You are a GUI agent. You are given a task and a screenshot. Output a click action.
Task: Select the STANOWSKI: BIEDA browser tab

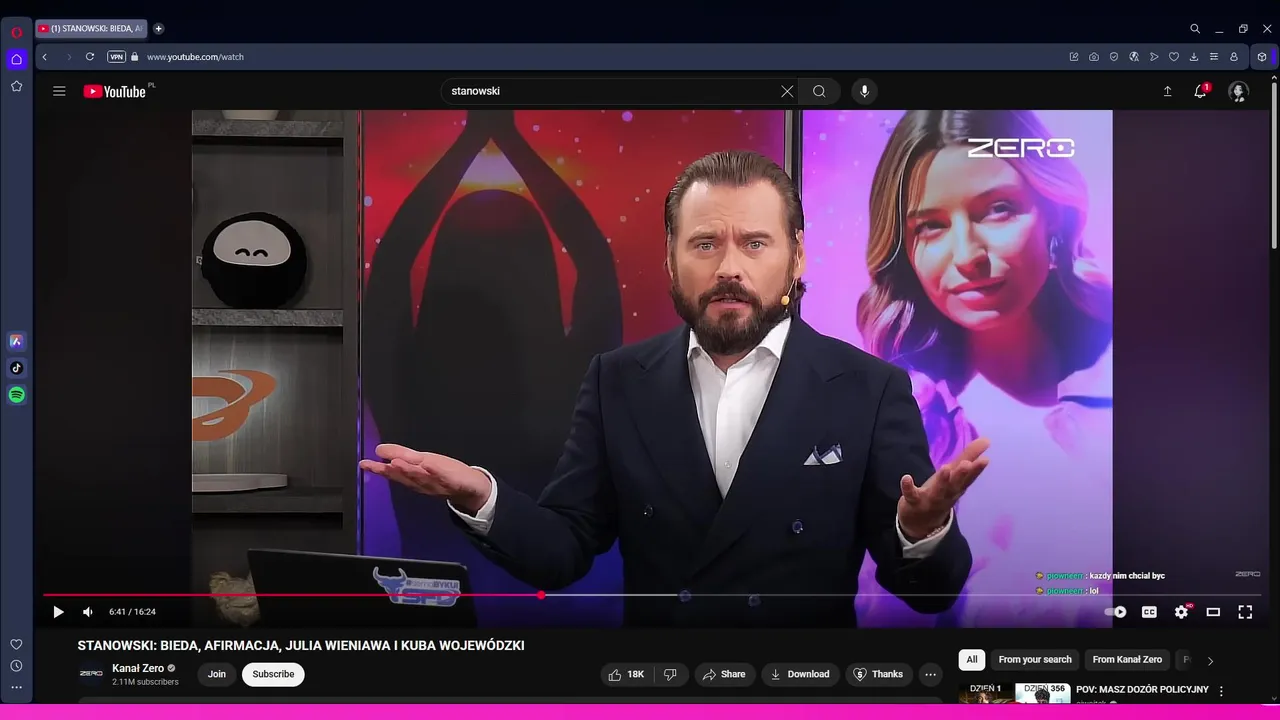tap(91, 29)
